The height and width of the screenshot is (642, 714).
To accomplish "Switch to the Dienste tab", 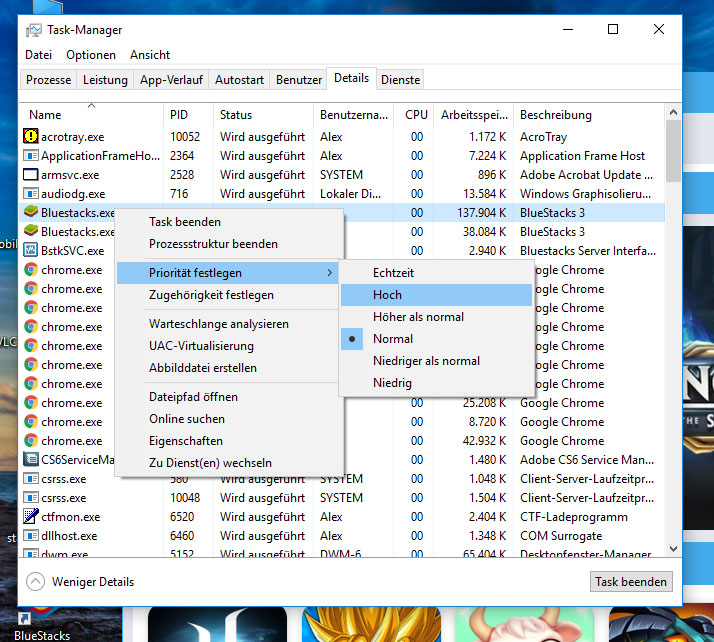I will 400,80.
